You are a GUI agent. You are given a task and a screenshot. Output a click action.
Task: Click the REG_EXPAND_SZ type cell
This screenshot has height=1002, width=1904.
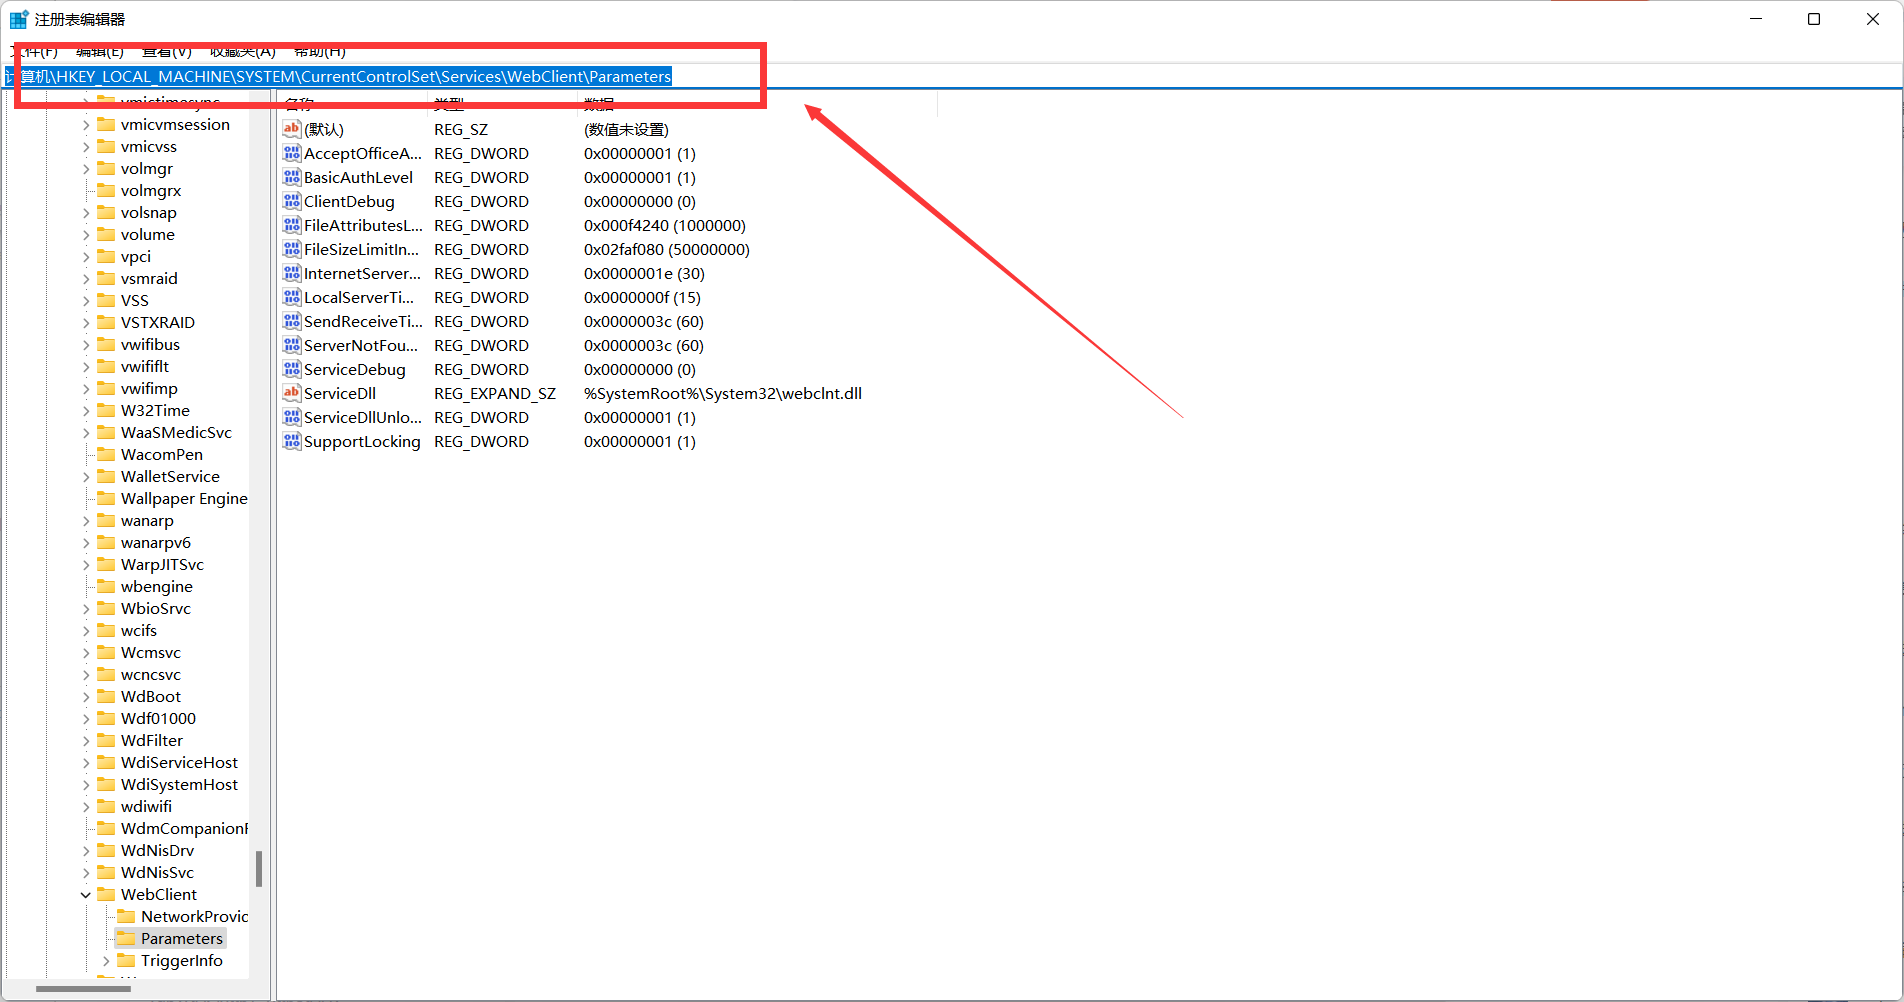[x=495, y=393]
